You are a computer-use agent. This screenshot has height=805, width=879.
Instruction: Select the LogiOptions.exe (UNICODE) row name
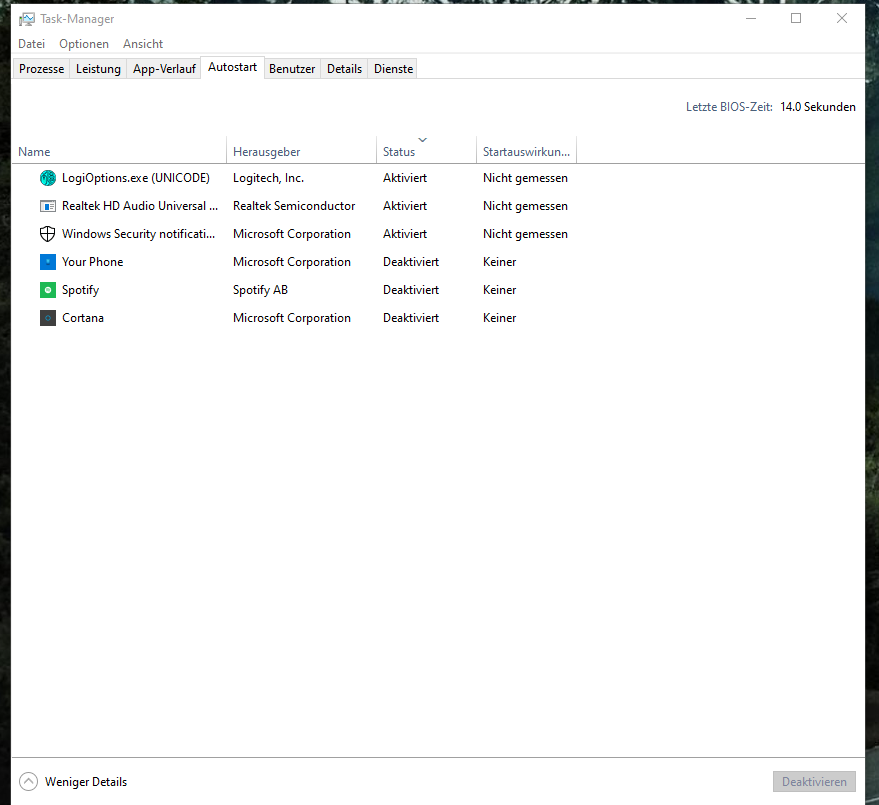click(136, 178)
